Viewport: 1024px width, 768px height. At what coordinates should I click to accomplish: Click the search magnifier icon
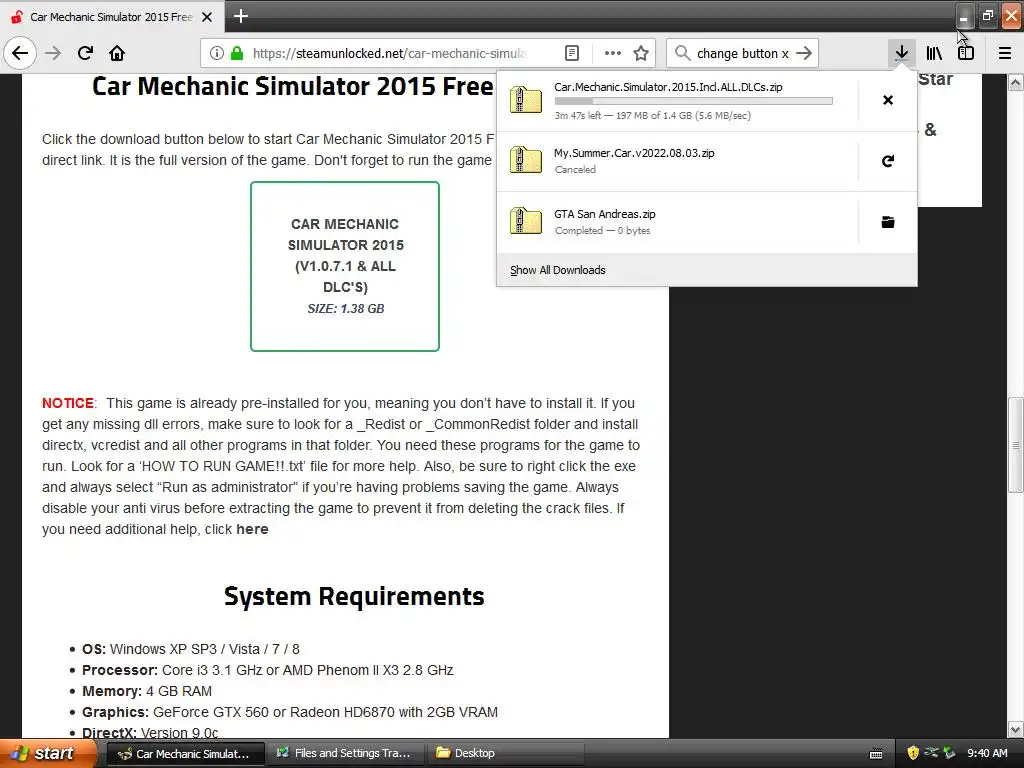682,53
